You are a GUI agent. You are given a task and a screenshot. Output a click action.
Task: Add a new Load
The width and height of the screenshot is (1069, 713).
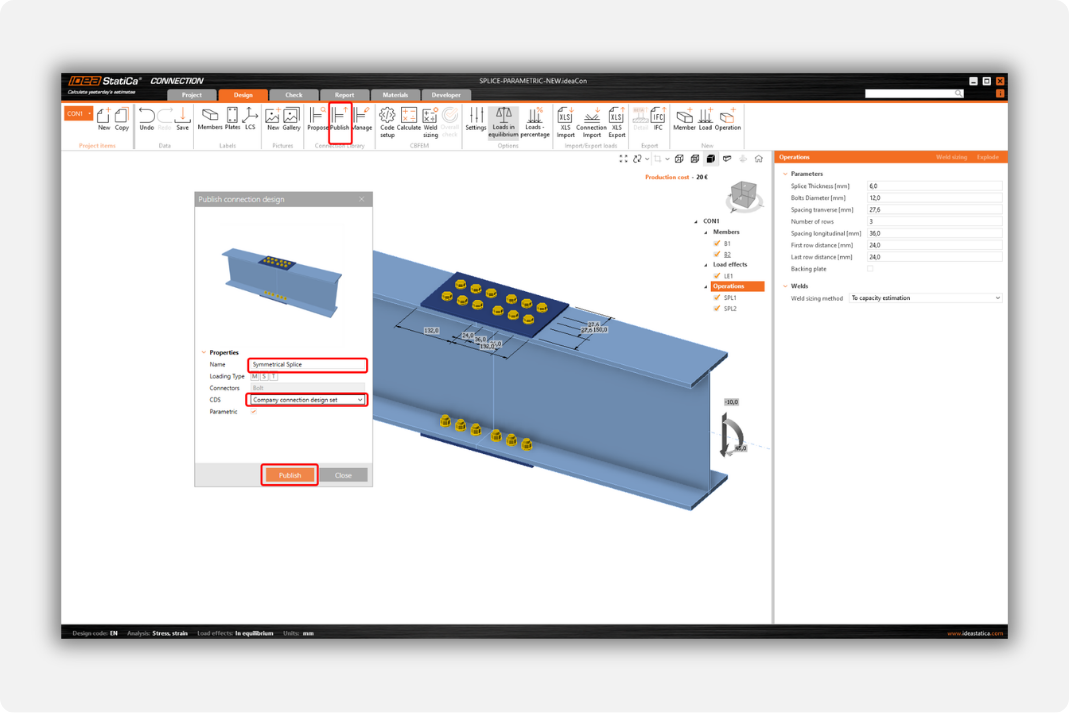(705, 118)
